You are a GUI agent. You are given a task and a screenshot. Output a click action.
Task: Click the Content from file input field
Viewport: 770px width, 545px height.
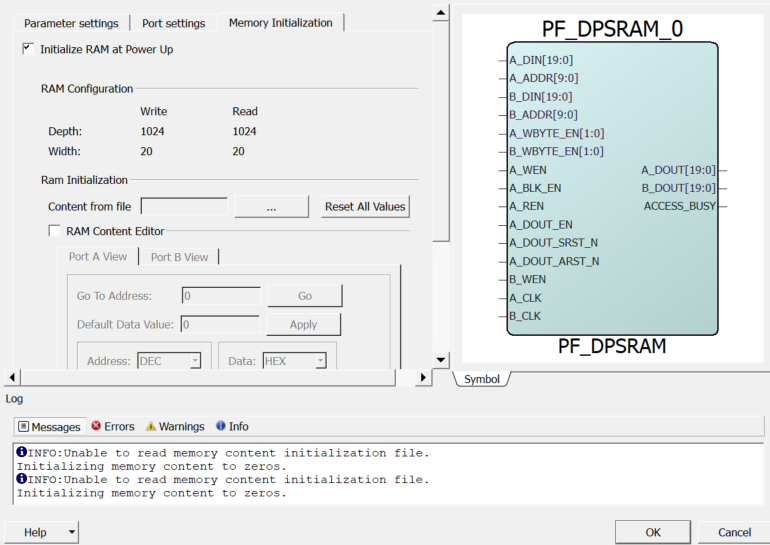pos(184,206)
